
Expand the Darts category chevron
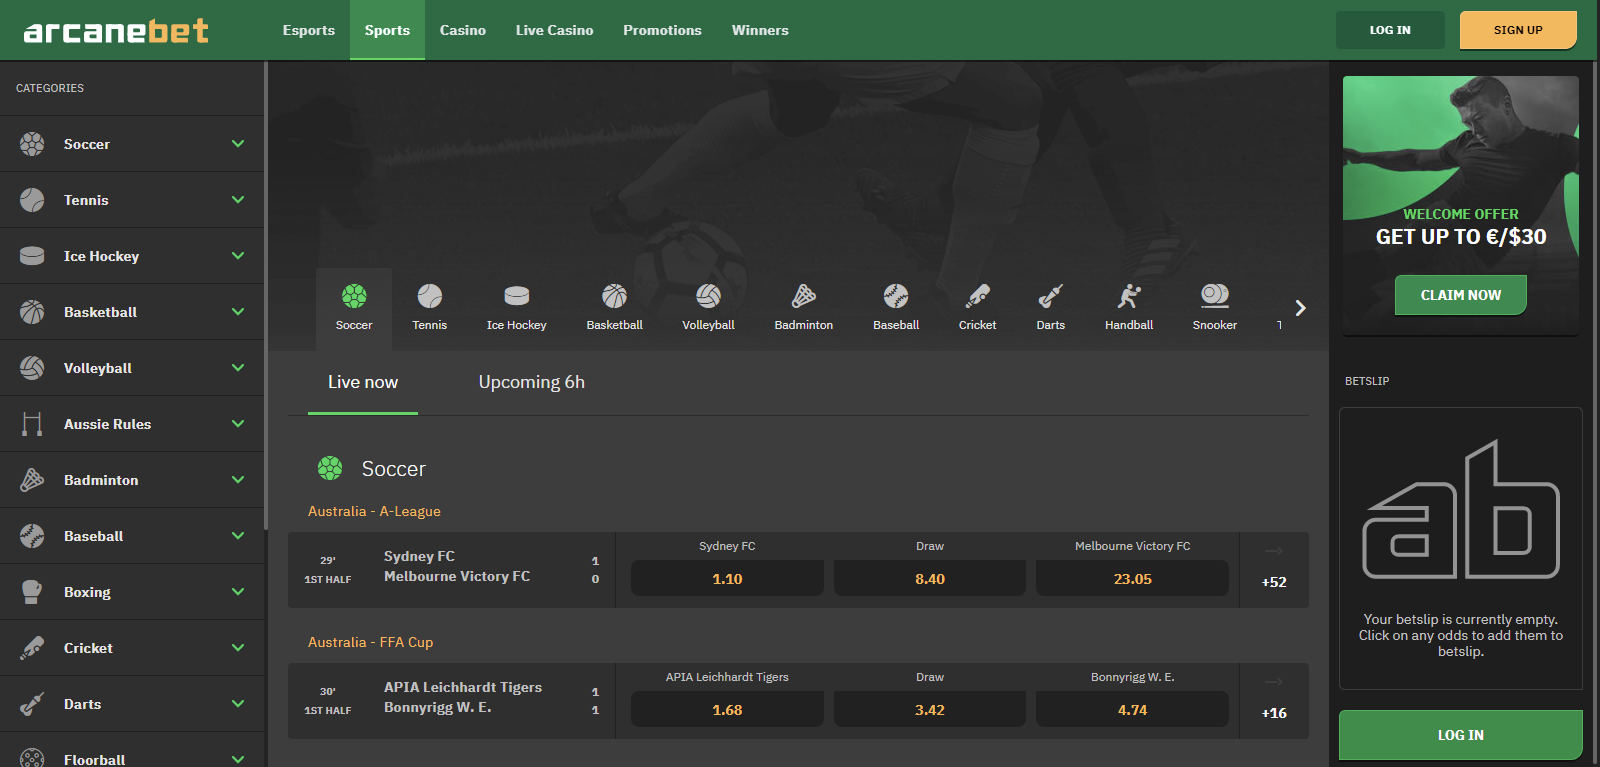point(238,704)
